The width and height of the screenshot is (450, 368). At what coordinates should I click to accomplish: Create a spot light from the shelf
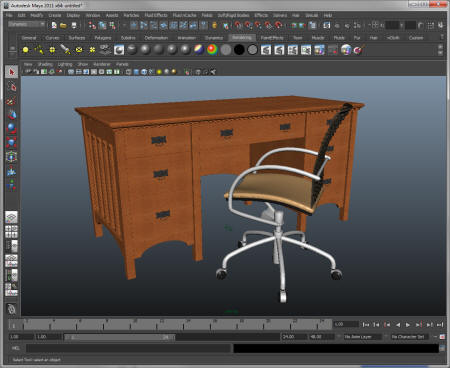(65, 50)
